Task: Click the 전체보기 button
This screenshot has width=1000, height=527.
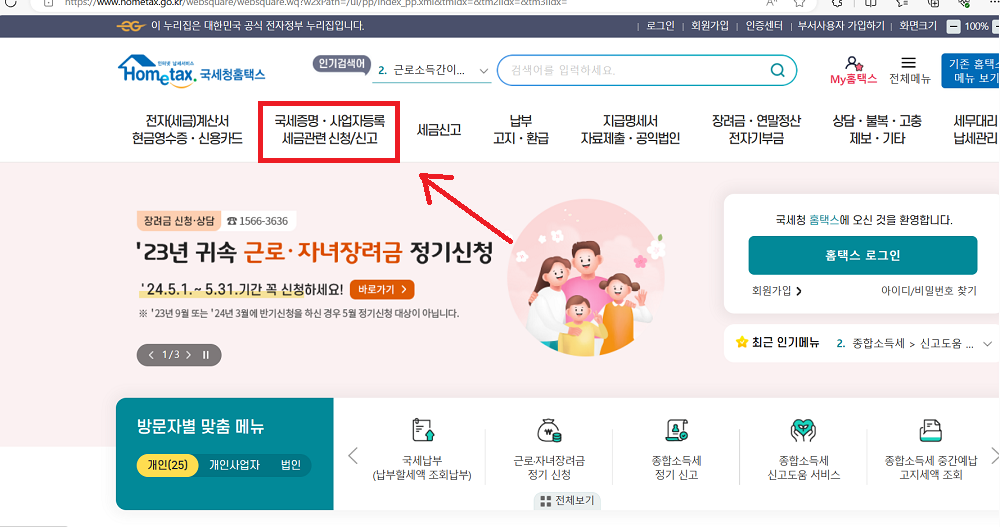Action: click(567, 501)
